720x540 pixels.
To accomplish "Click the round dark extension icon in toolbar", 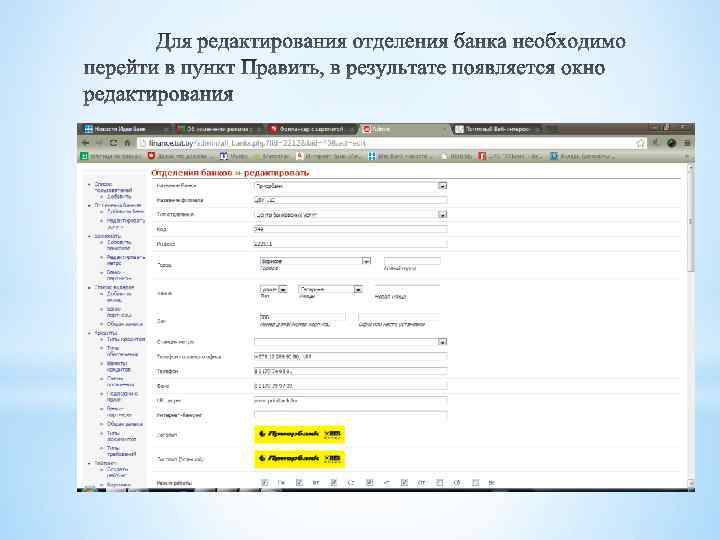I will [671, 143].
